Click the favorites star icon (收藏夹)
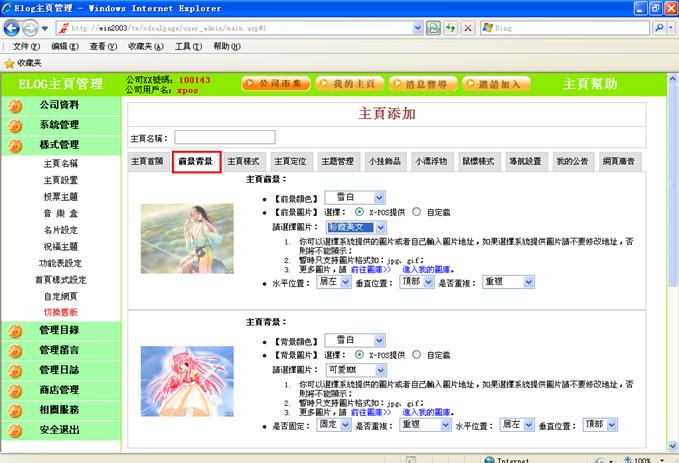Screen dimensions: 679x463 9,62
